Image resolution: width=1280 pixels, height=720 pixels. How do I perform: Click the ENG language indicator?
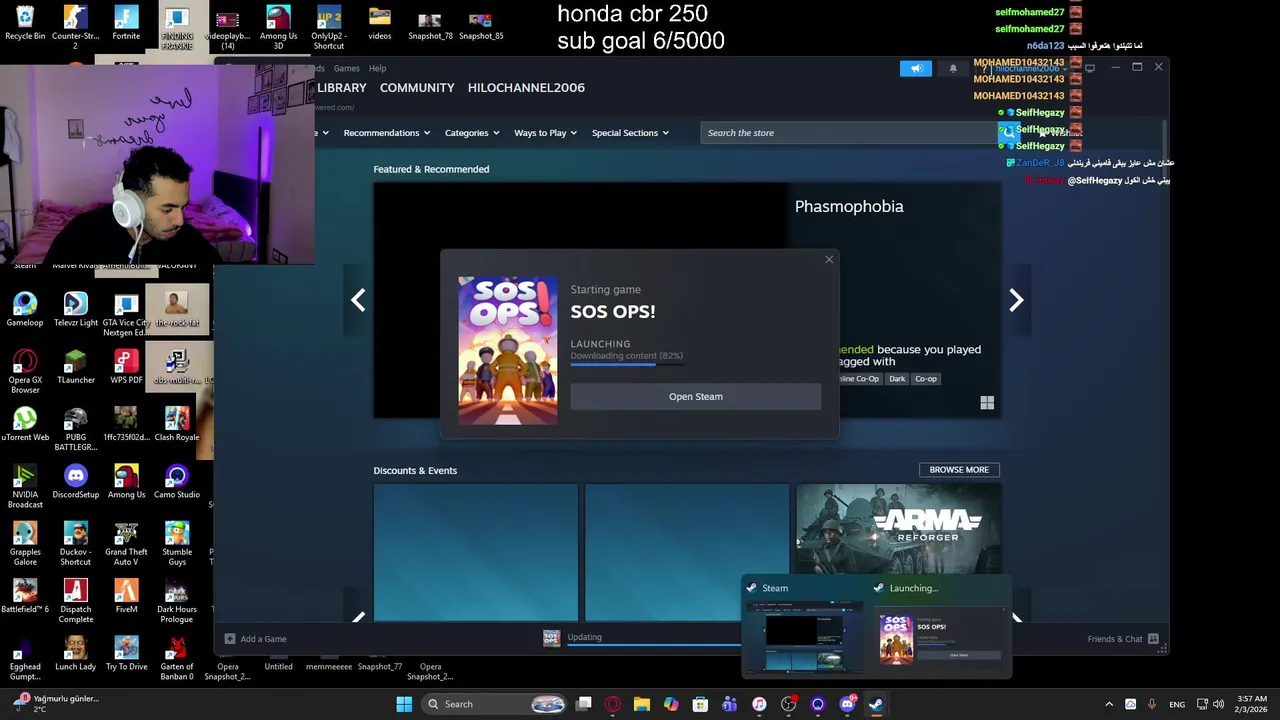(x=1177, y=704)
